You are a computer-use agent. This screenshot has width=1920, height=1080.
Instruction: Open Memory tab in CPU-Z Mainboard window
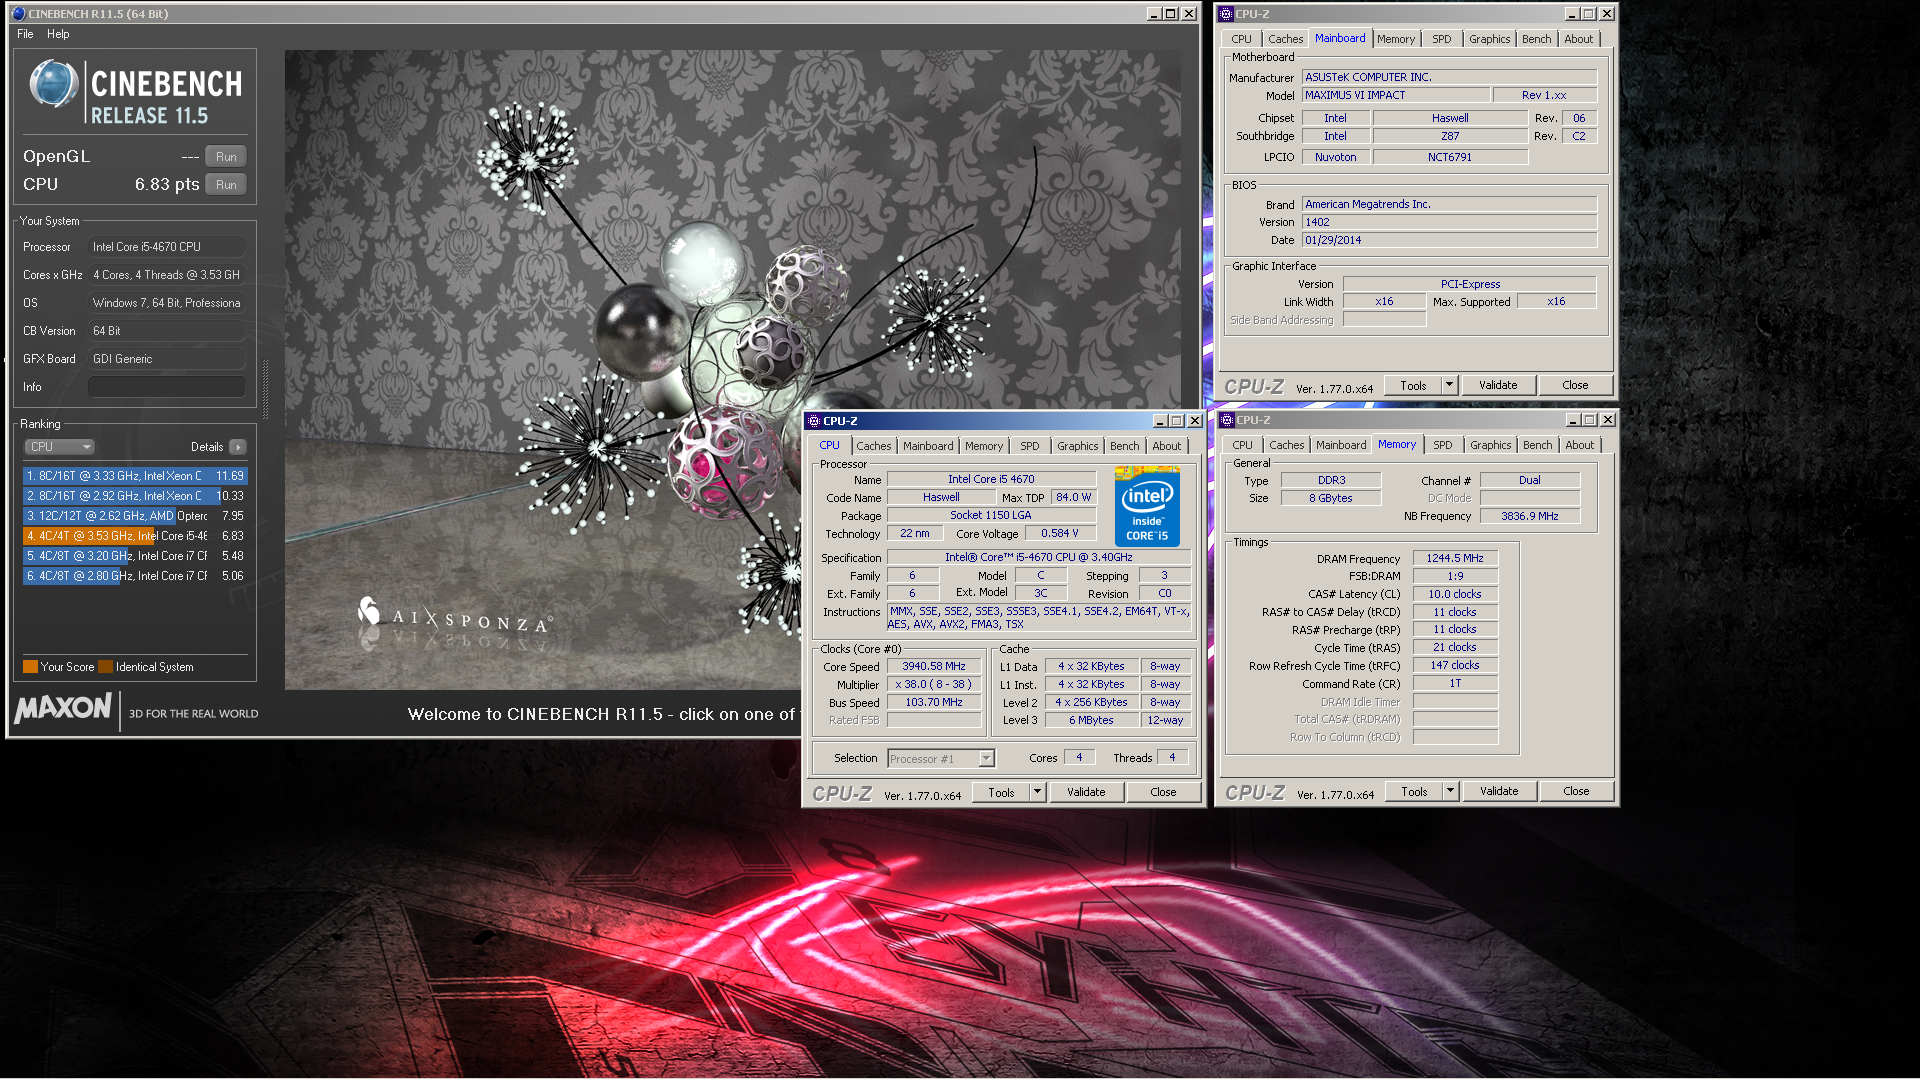pos(1395,39)
